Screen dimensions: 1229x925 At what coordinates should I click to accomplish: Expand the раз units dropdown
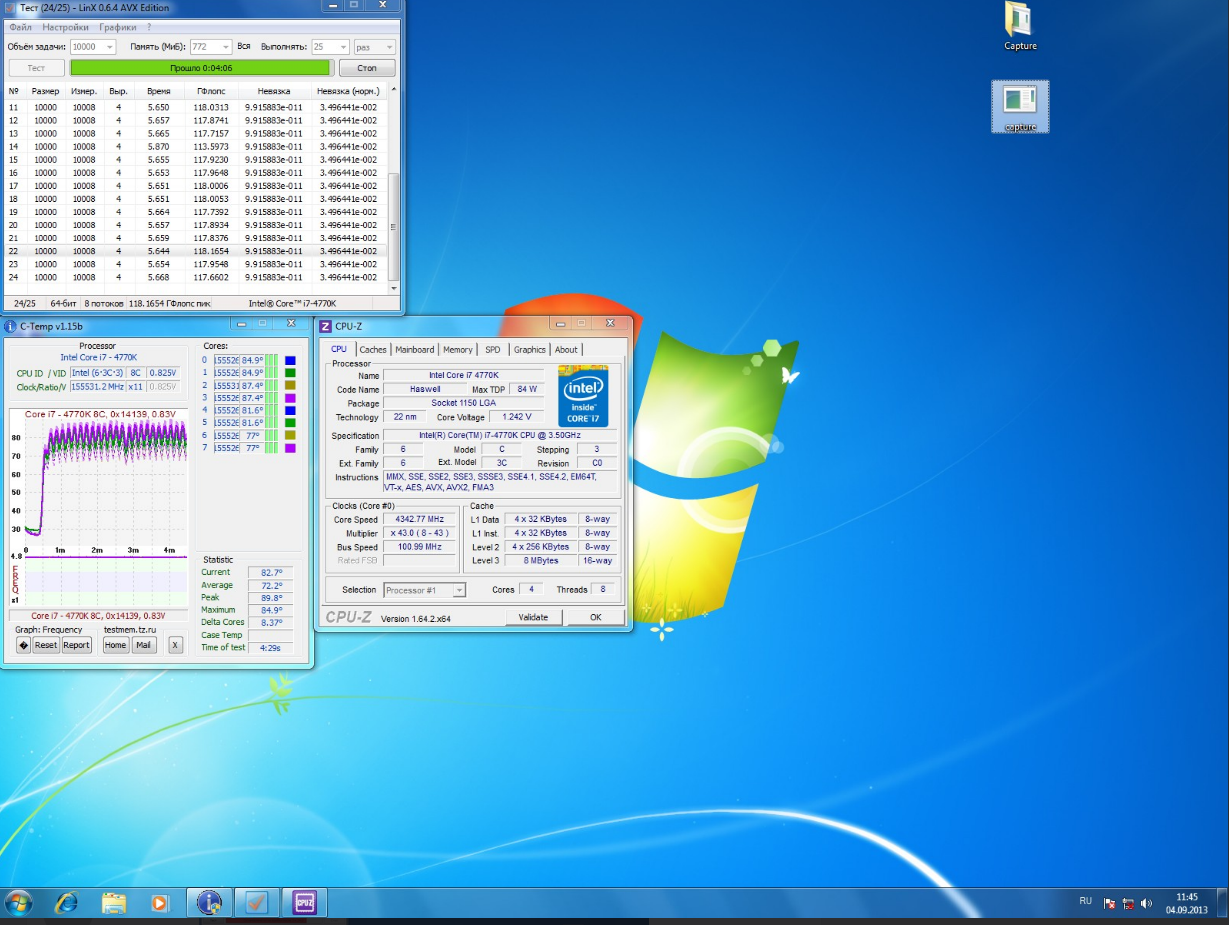[x=389, y=47]
